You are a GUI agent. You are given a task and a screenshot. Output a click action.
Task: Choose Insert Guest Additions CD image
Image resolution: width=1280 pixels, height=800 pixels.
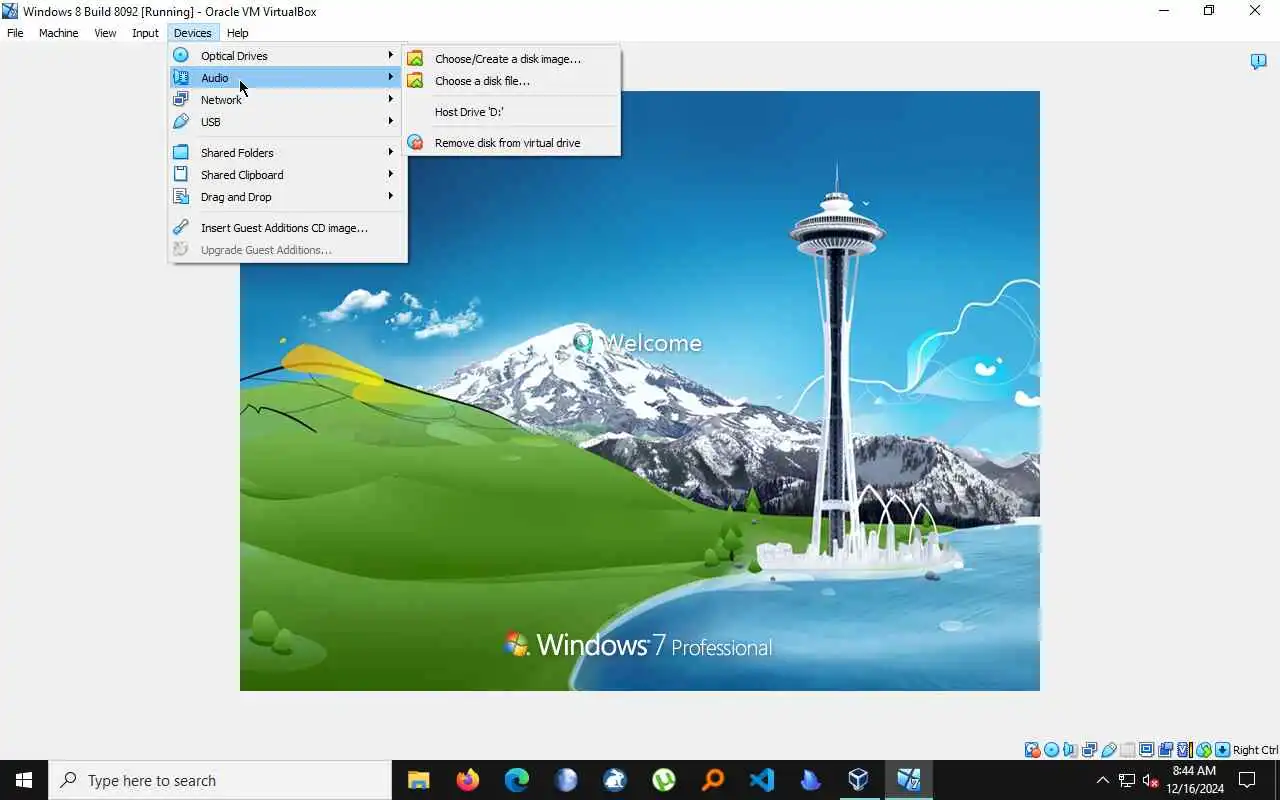[287, 227]
